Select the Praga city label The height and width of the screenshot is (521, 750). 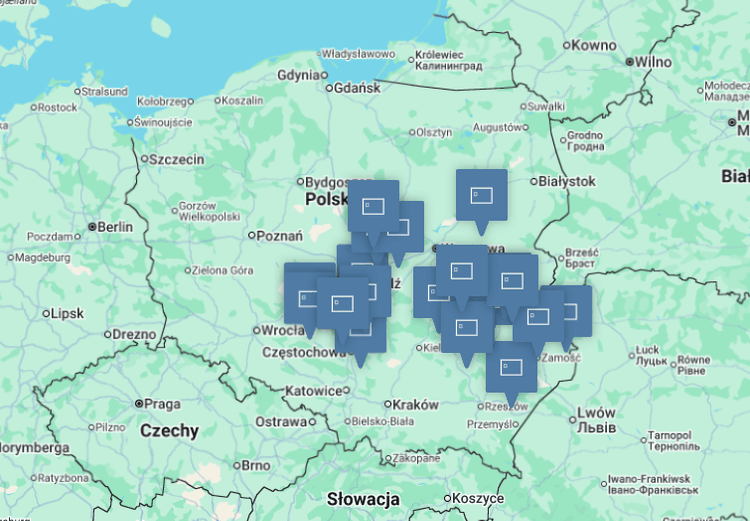(162, 404)
